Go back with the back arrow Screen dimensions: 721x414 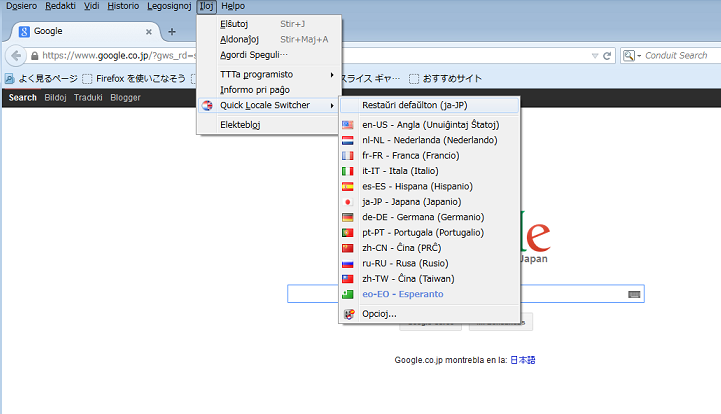16,56
